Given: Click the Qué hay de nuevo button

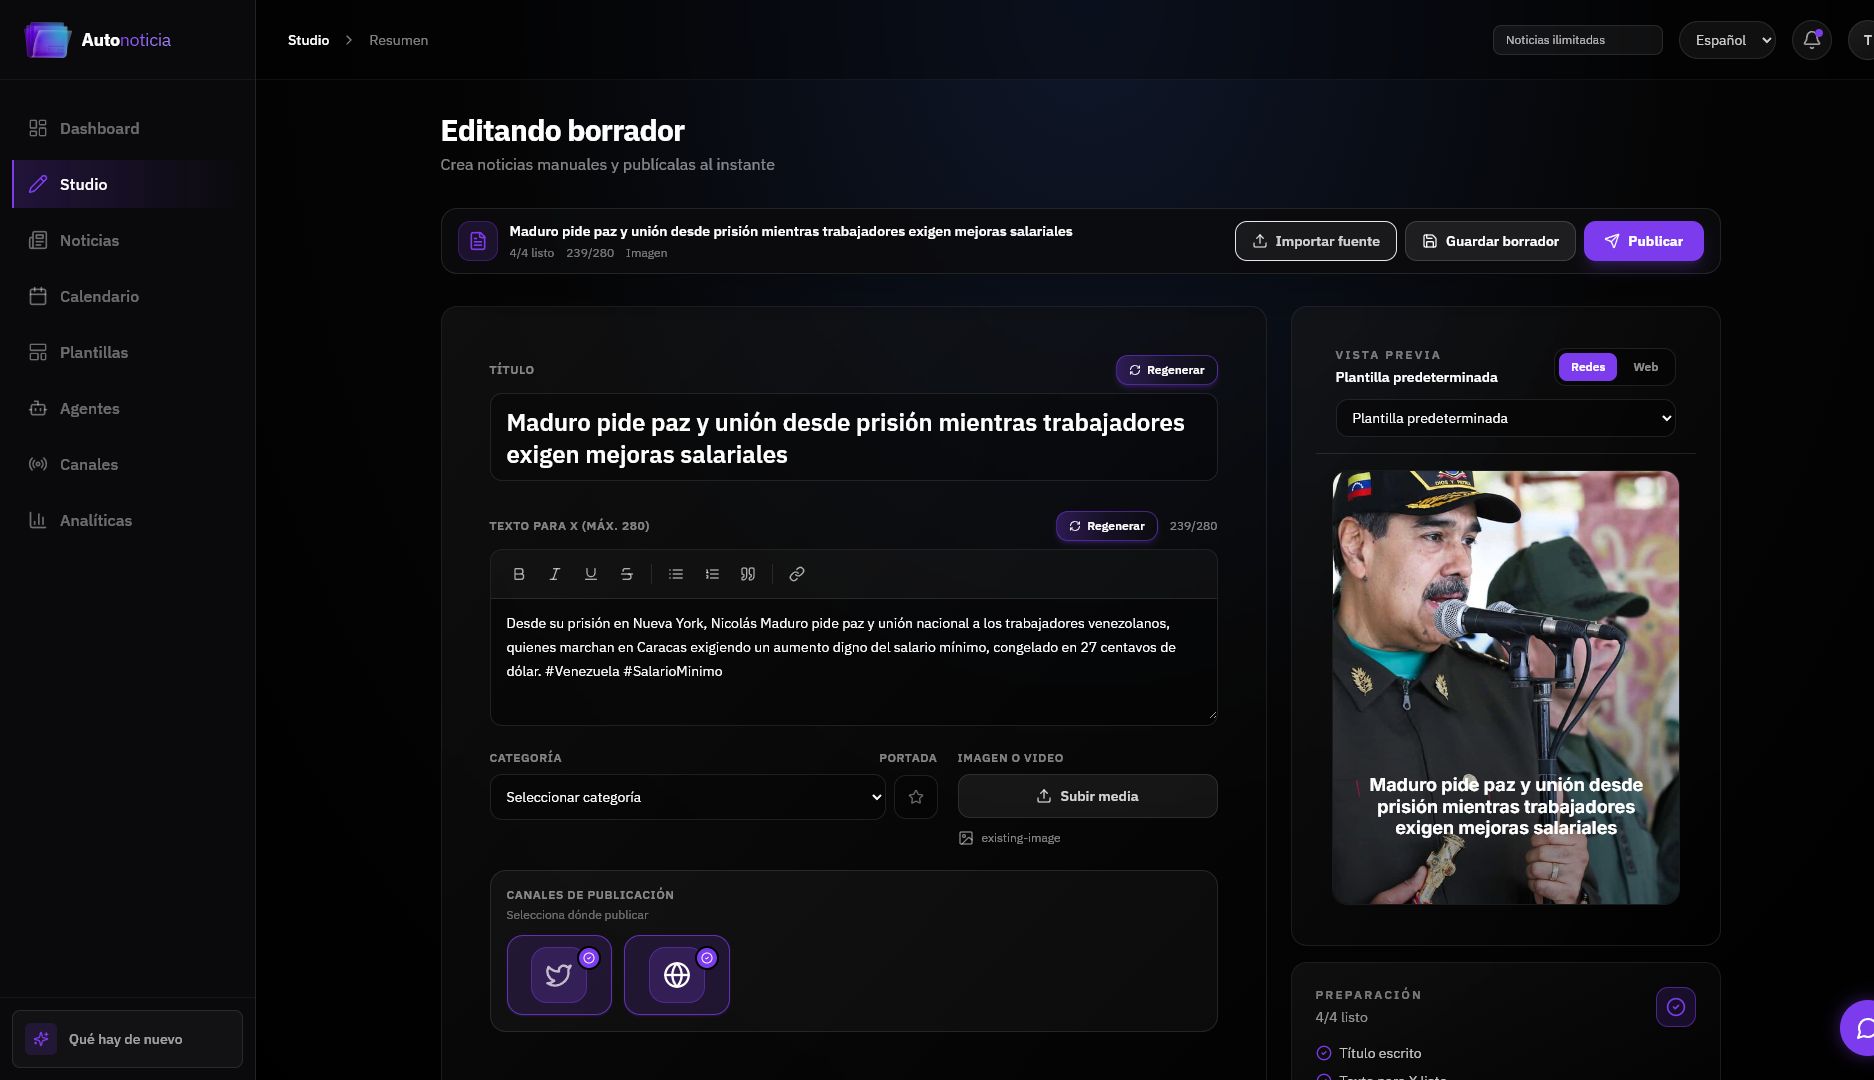Looking at the screenshot, I should coord(127,1039).
